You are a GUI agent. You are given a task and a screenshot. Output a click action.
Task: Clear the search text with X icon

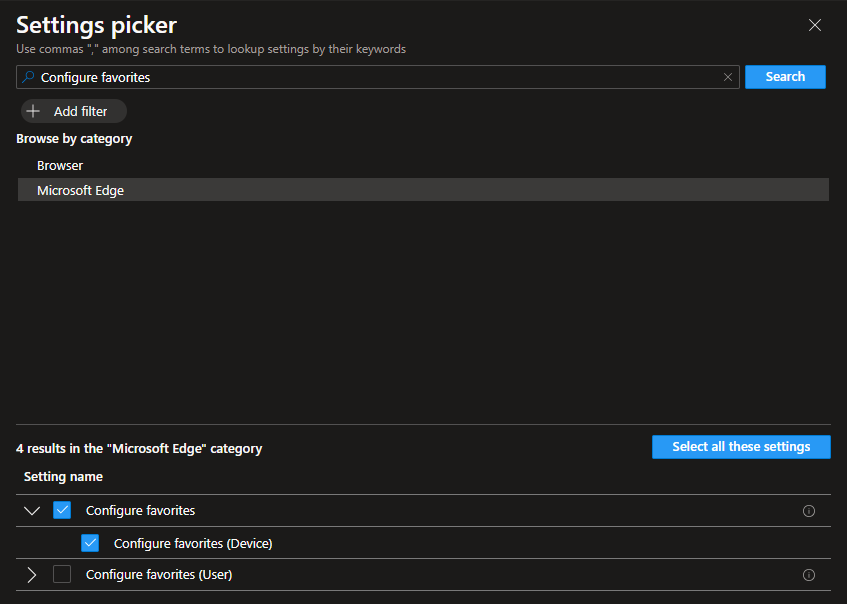click(728, 77)
